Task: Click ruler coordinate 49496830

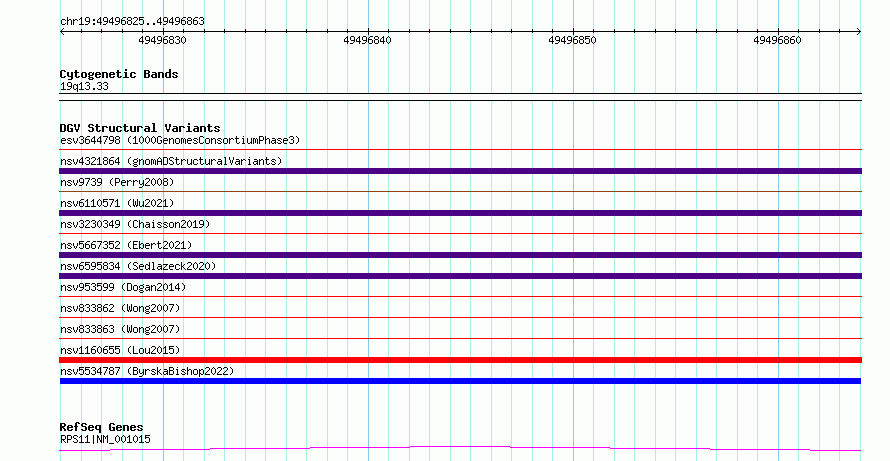Action: [x=162, y=40]
